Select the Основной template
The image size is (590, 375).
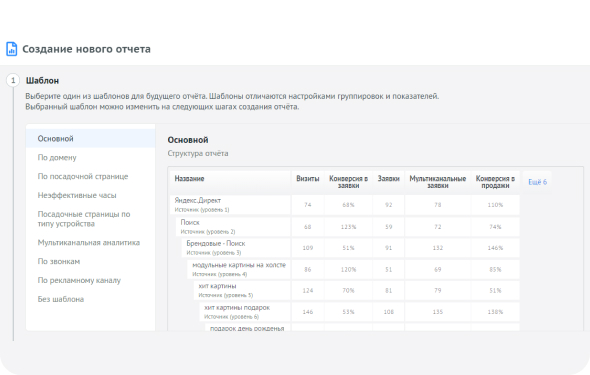pos(91,138)
